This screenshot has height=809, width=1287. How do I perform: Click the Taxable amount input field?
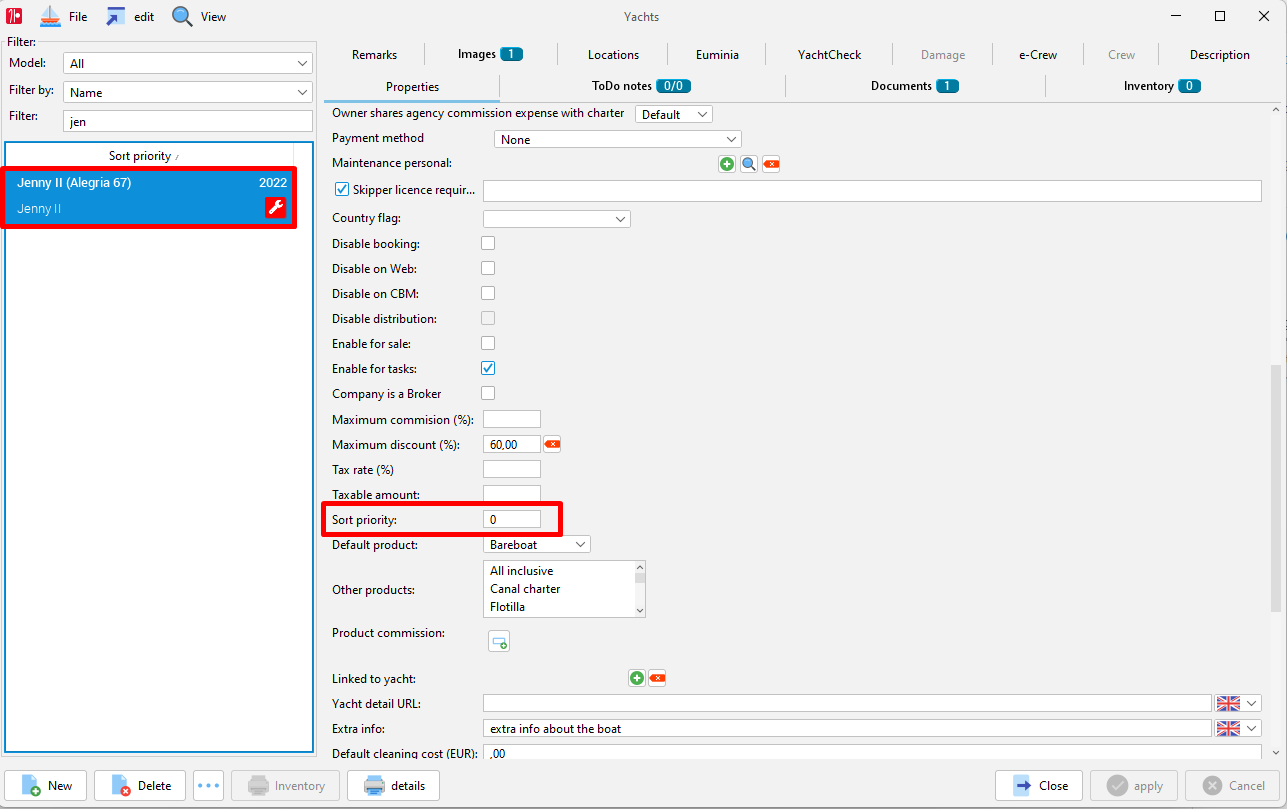pos(512,493)
